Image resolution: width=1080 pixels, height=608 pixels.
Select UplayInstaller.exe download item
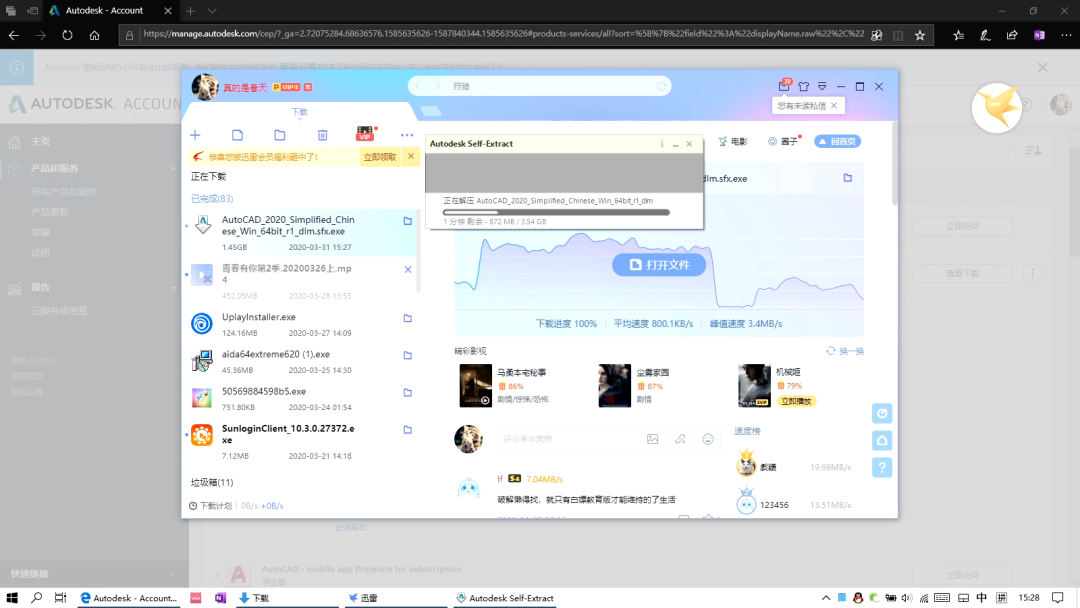coord(300,324)
